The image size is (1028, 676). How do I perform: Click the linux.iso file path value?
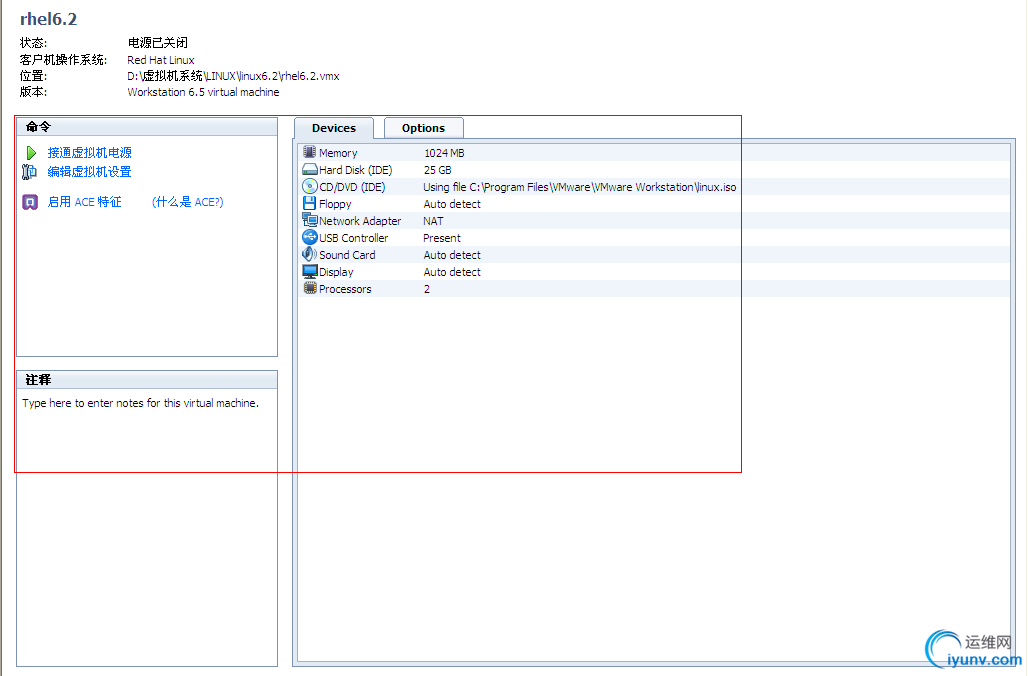[x=580, y=187]
